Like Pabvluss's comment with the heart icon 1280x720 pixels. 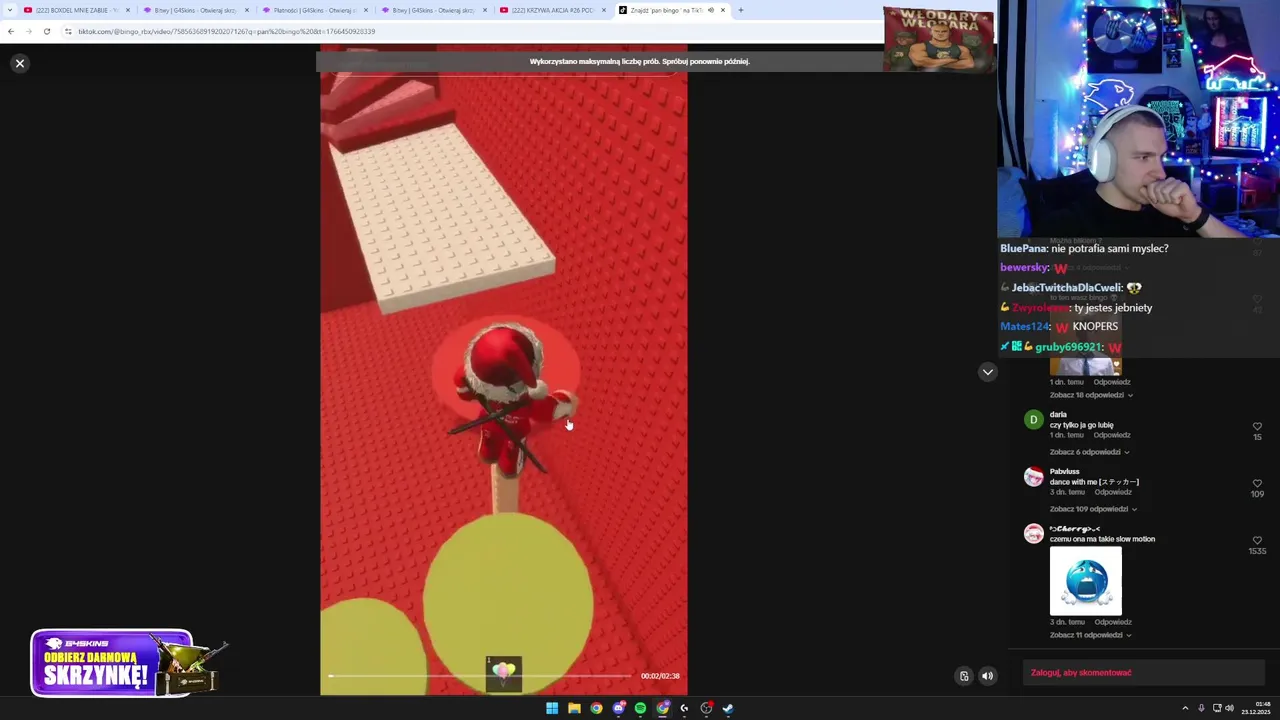(x=1257, y=484)
